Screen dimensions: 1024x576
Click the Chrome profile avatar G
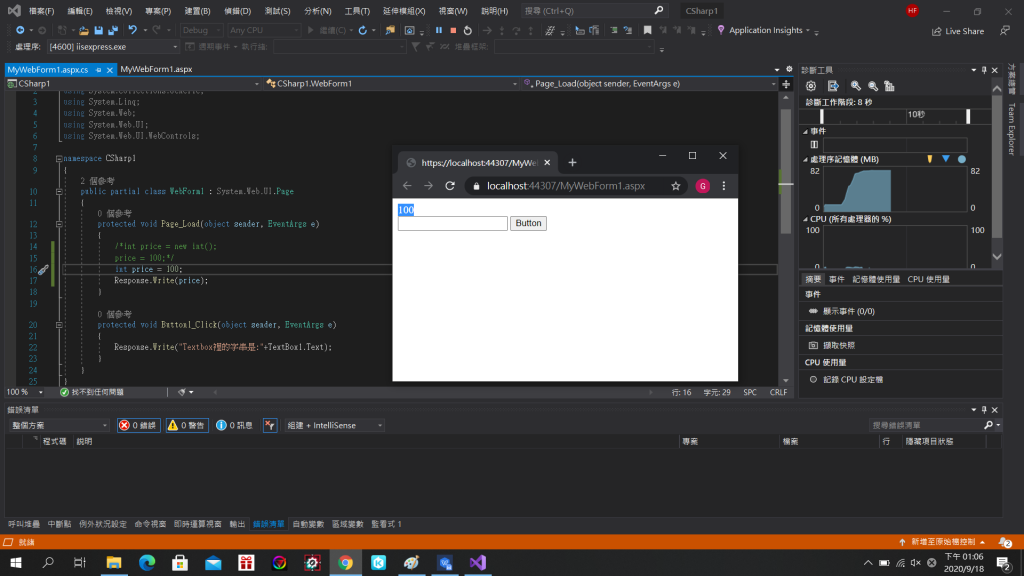(x=703, y=186)
